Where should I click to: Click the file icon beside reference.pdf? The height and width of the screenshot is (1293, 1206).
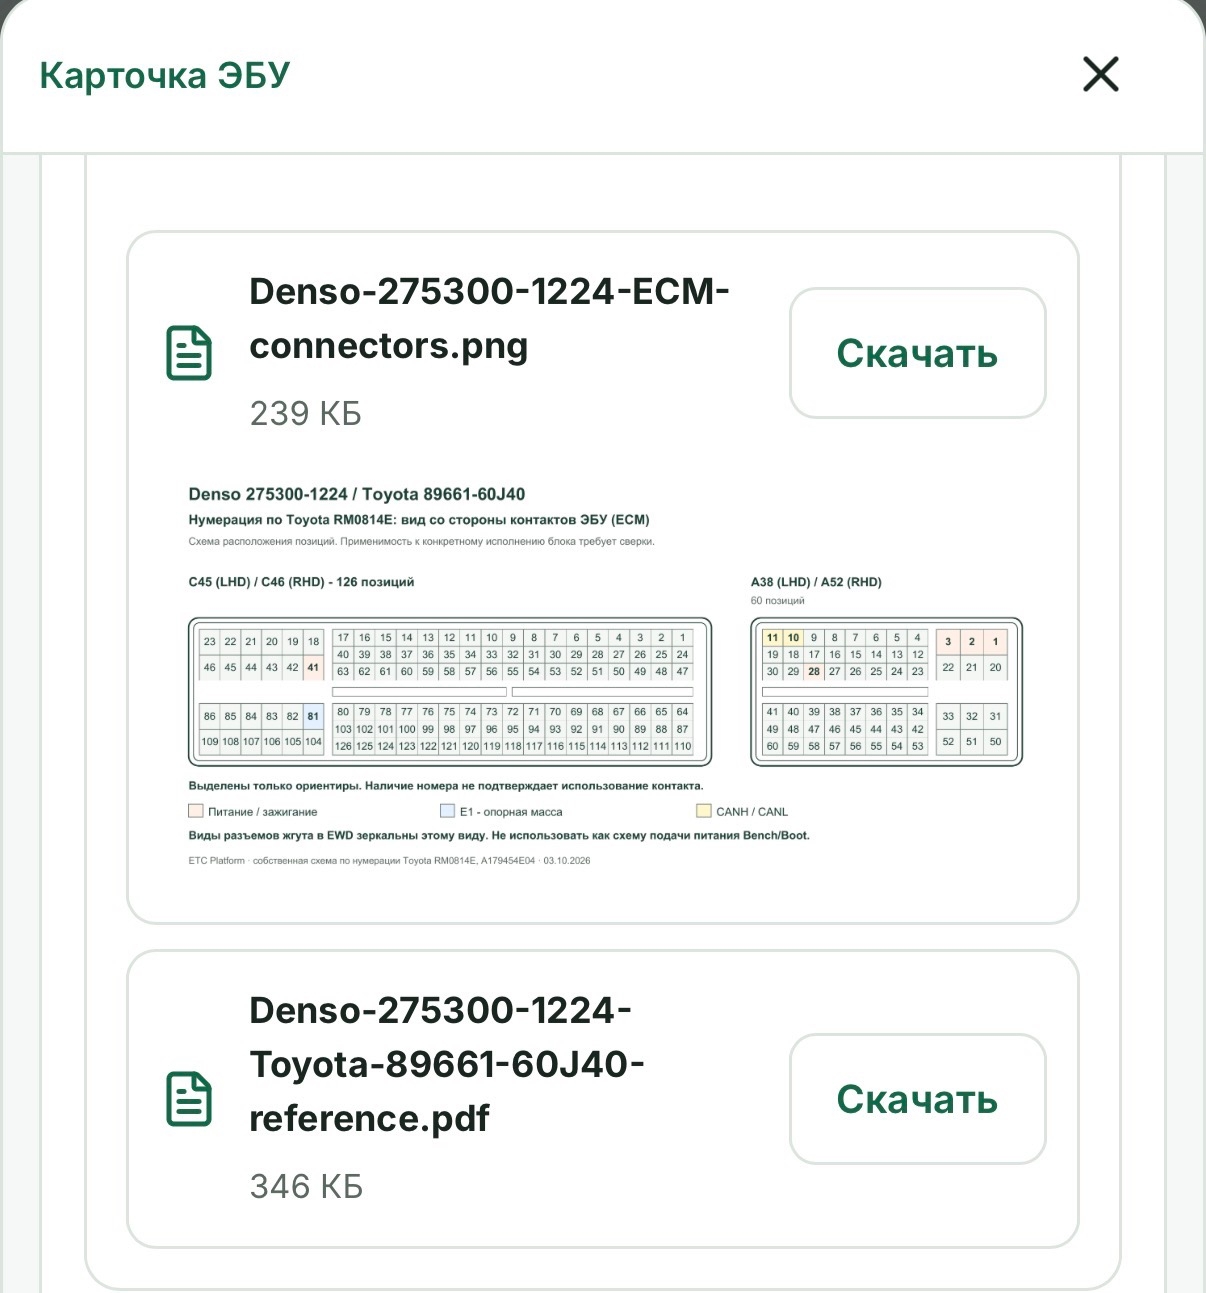click(188, 1099)
